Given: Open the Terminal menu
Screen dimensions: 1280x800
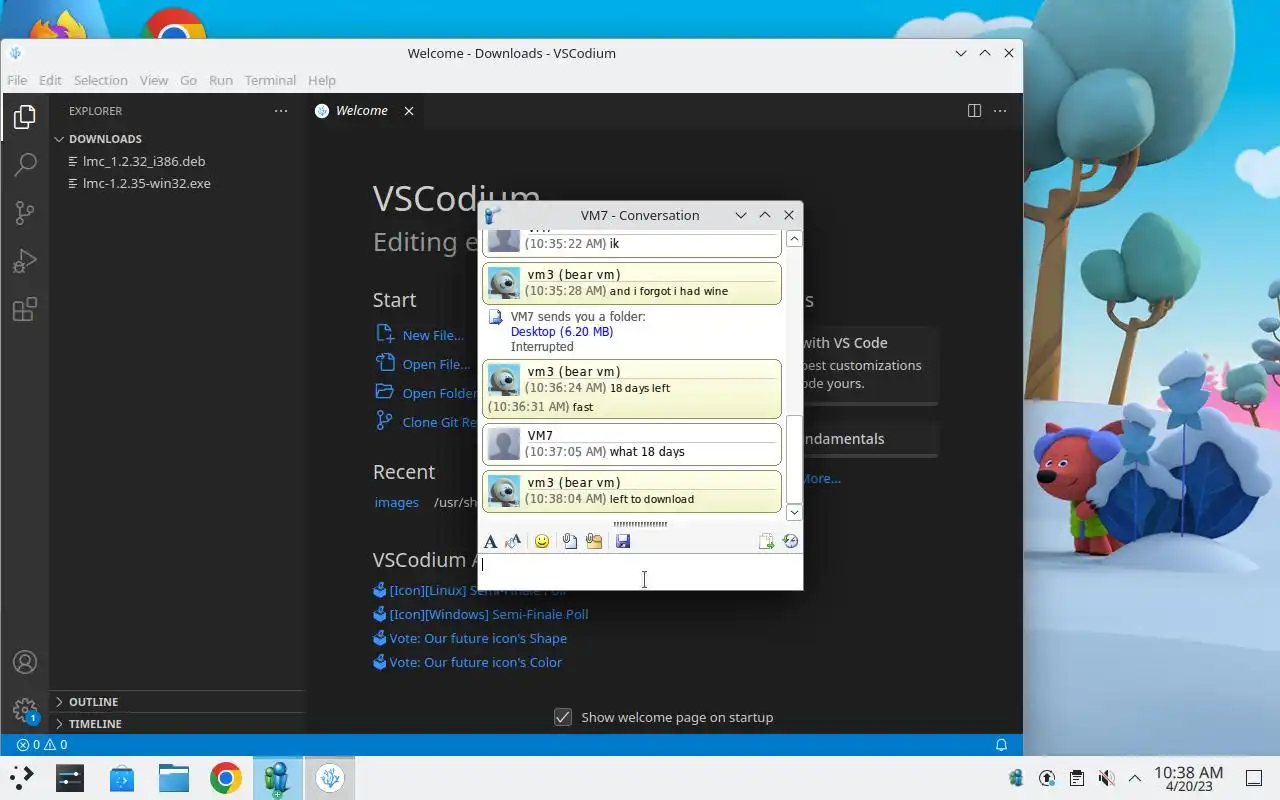Looking at the screenshot, I should click(270, 80).
